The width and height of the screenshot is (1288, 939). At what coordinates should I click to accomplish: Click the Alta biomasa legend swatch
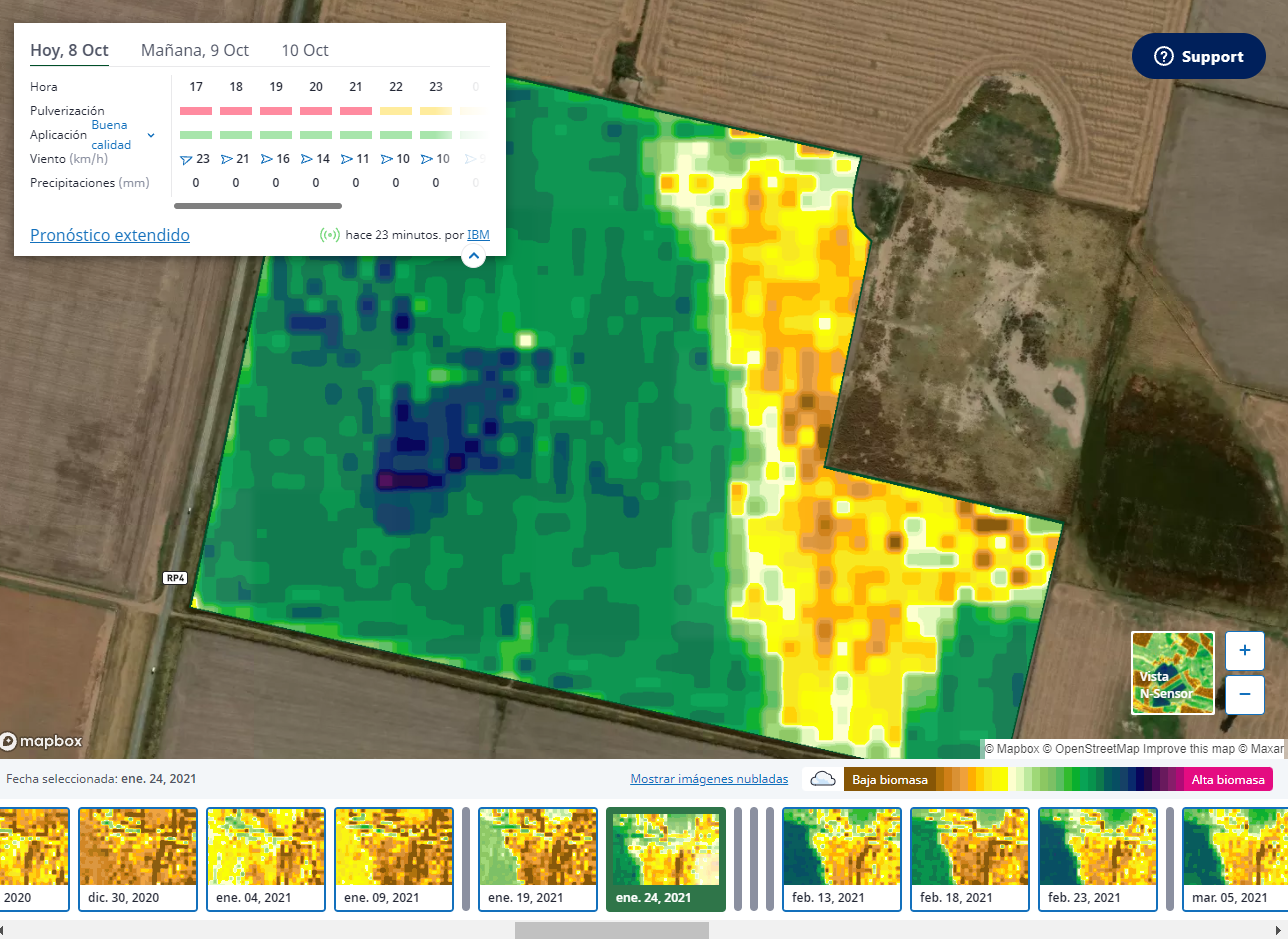click(1227, 779)
